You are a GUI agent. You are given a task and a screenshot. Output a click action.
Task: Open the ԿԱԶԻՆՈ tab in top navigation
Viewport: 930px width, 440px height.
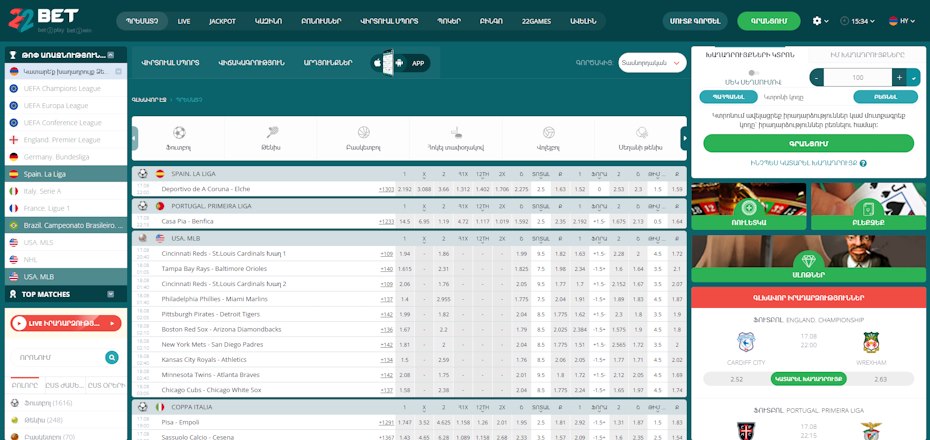click(x=269, y=21)
